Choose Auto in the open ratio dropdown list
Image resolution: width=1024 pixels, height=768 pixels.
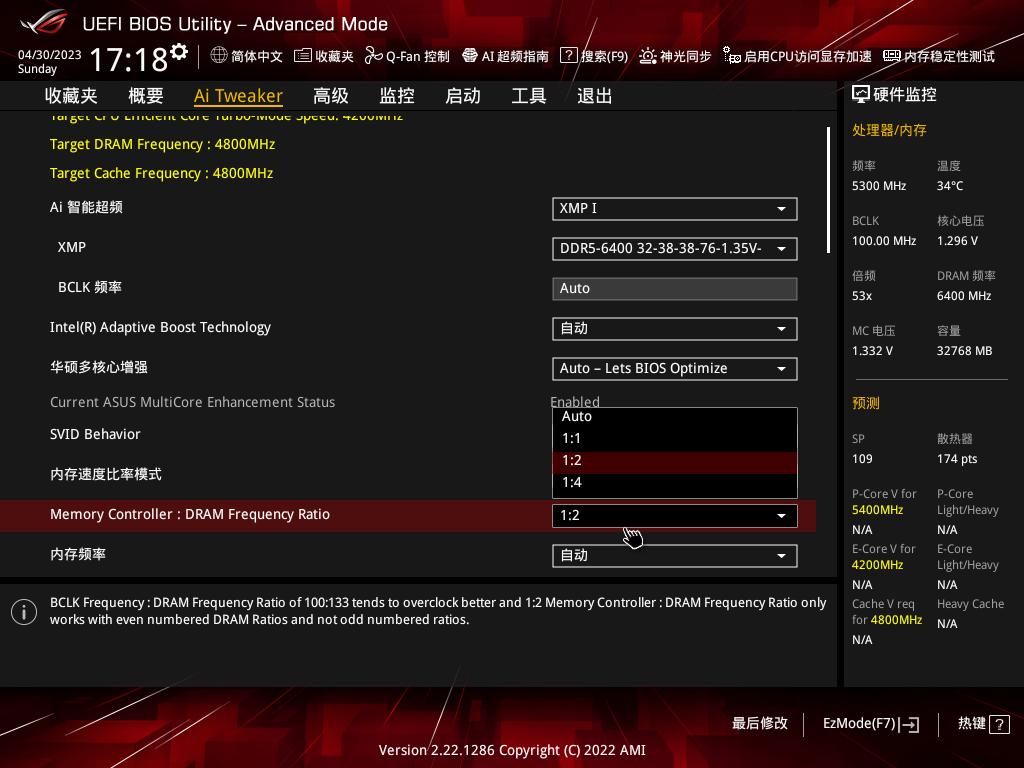coord(674,416)
